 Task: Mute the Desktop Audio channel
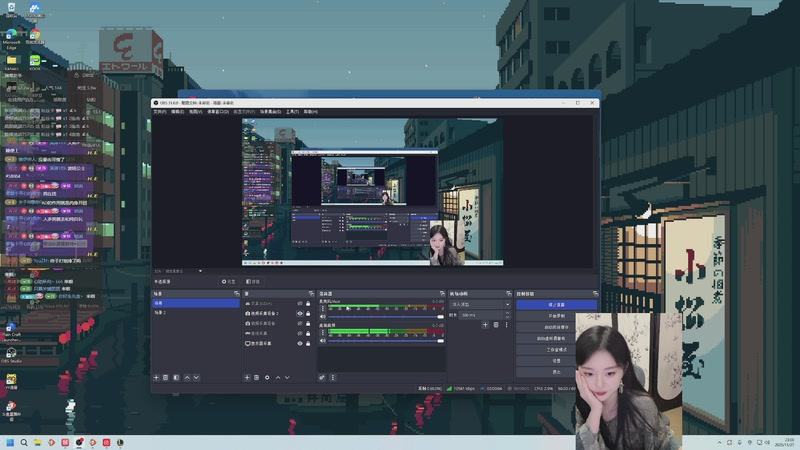click(322, 341)
